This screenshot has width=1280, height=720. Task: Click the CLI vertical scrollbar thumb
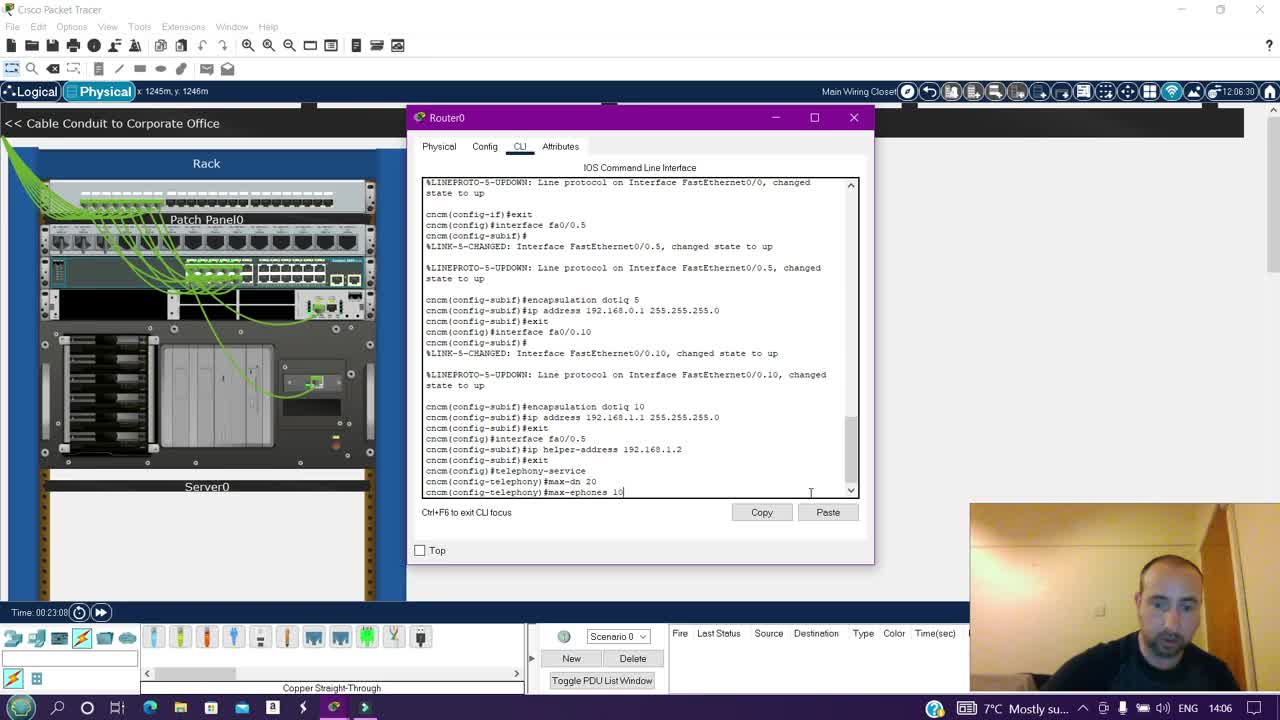(x=851, y=448)
